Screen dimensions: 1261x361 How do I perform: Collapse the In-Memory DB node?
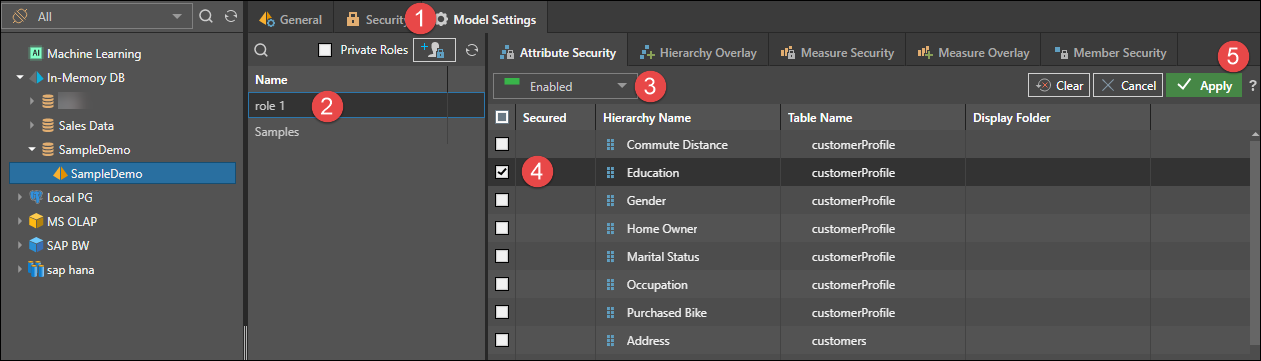[20, 78]
